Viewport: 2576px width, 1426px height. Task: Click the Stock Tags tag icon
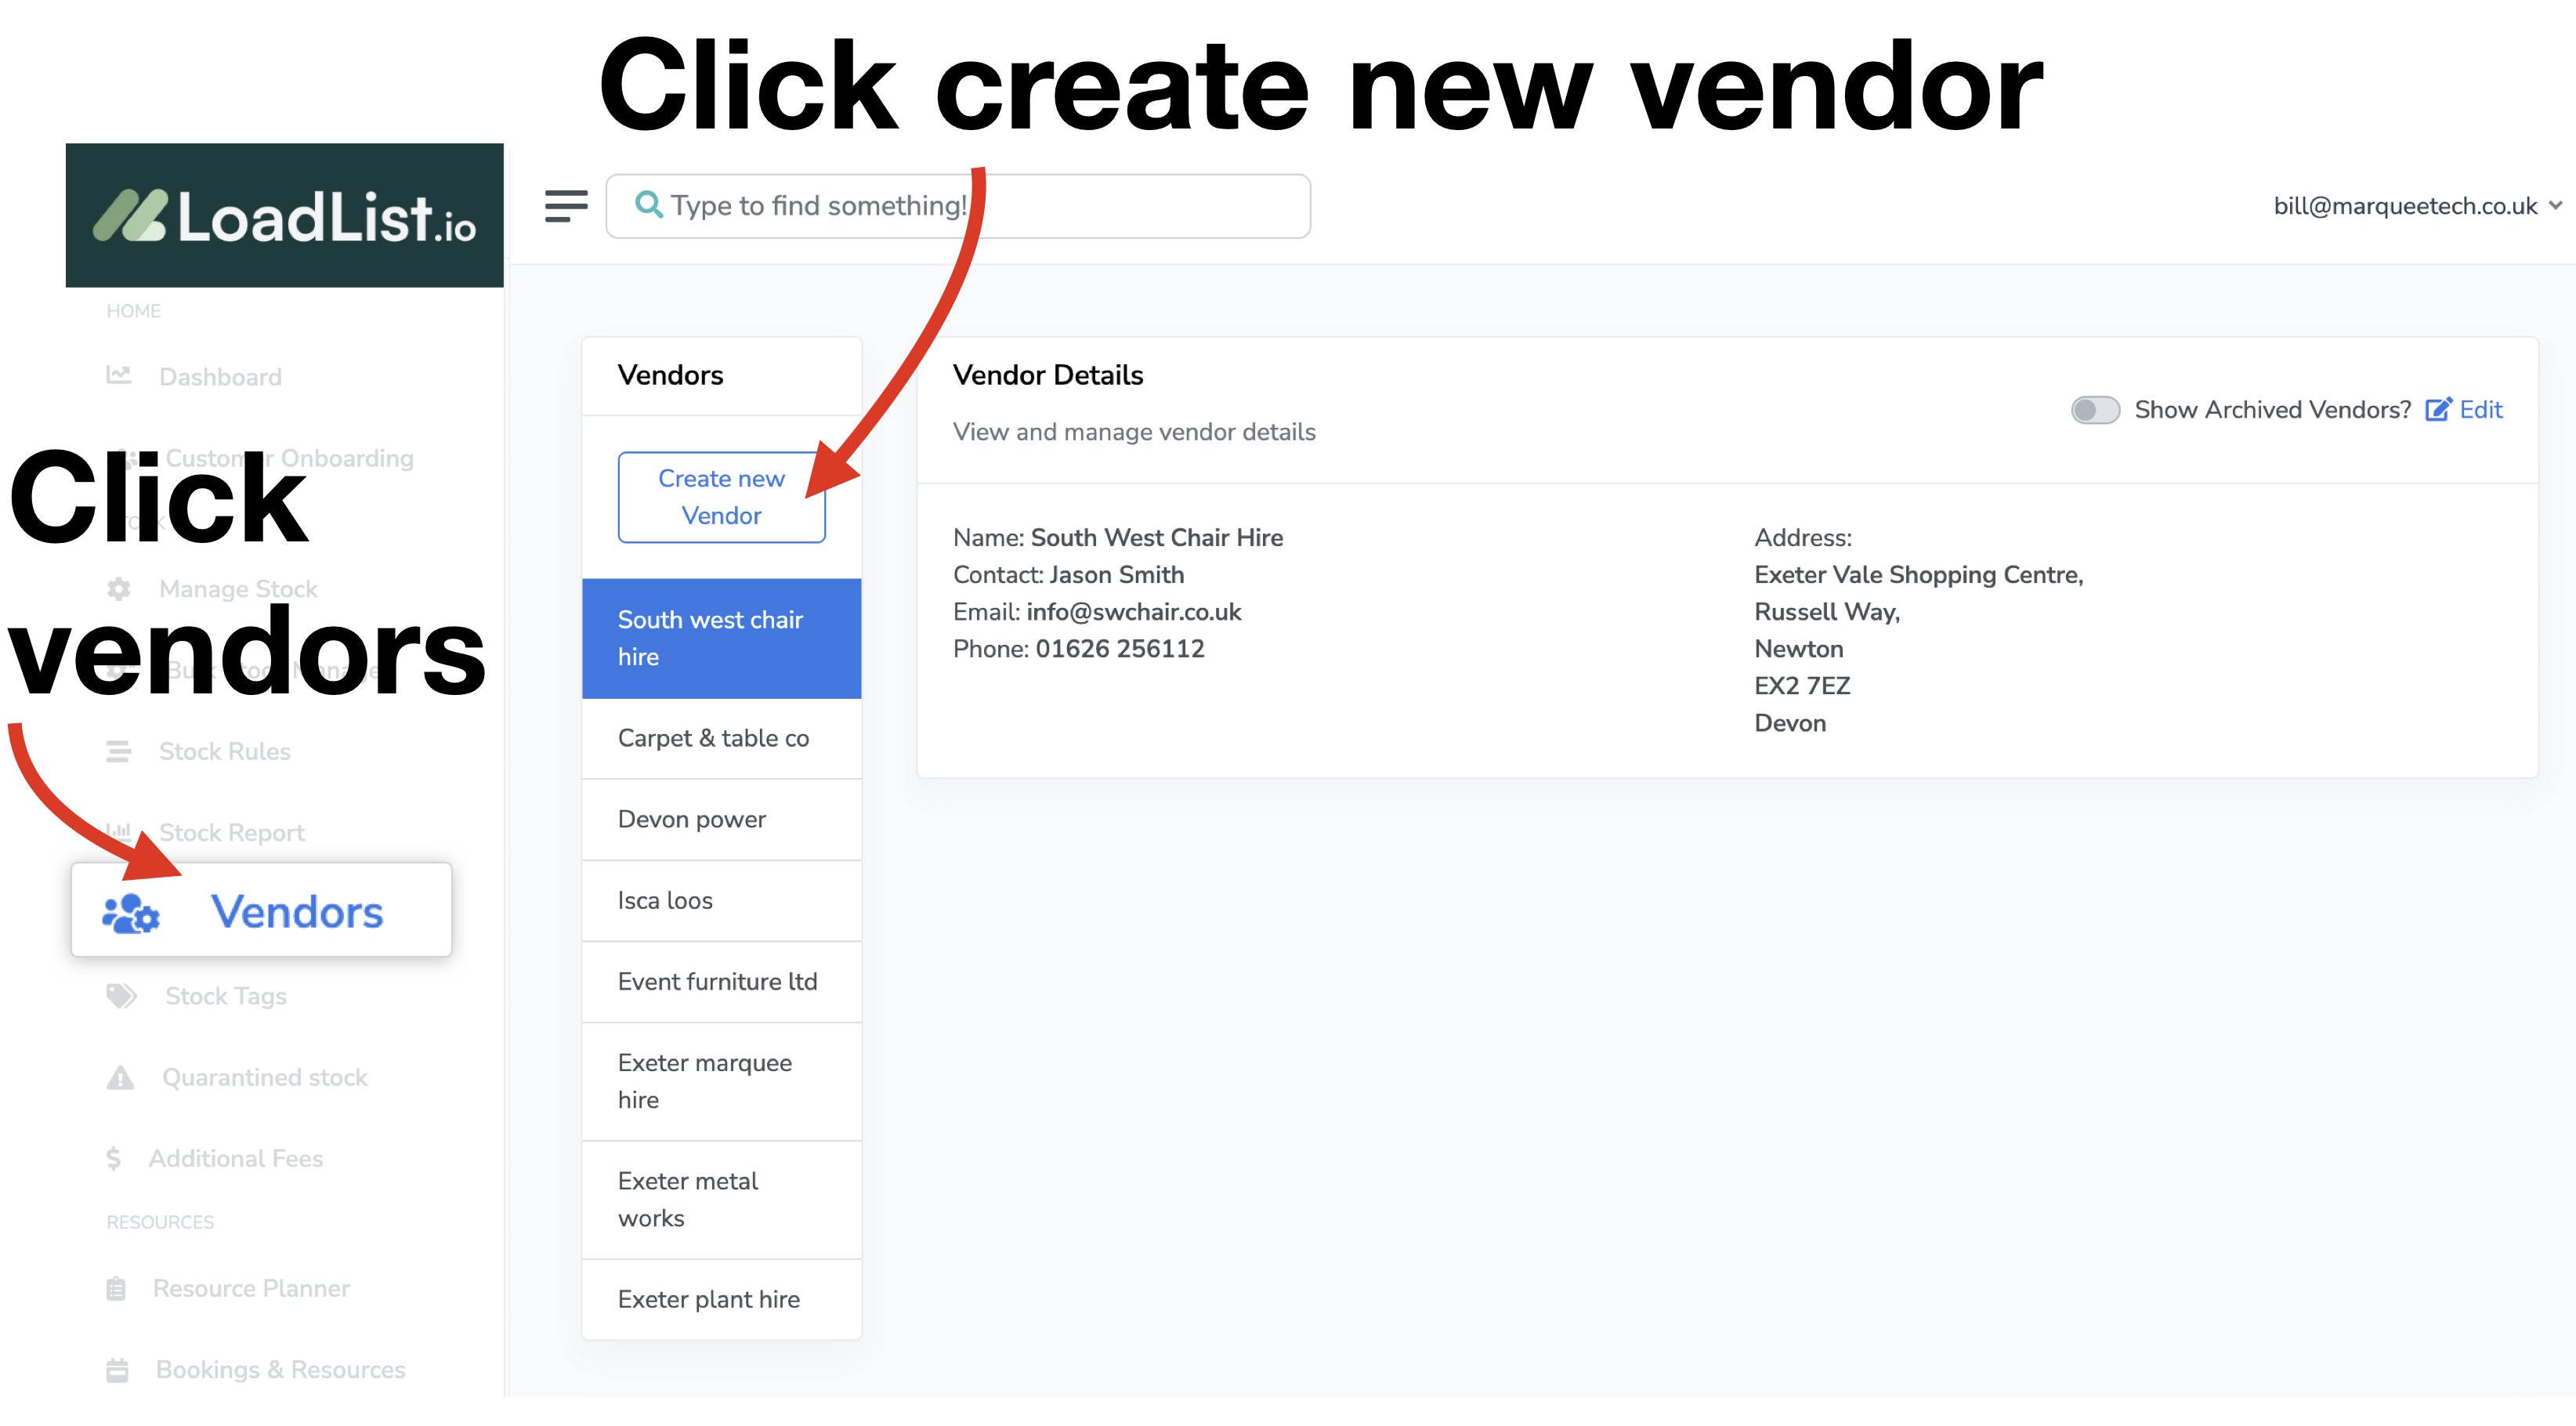click(x=121, y=996)
